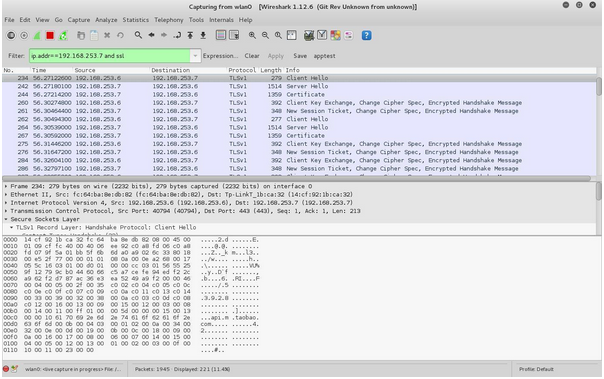Click the Apply filter button
604x379 pixels.
[x=275, y=56]
